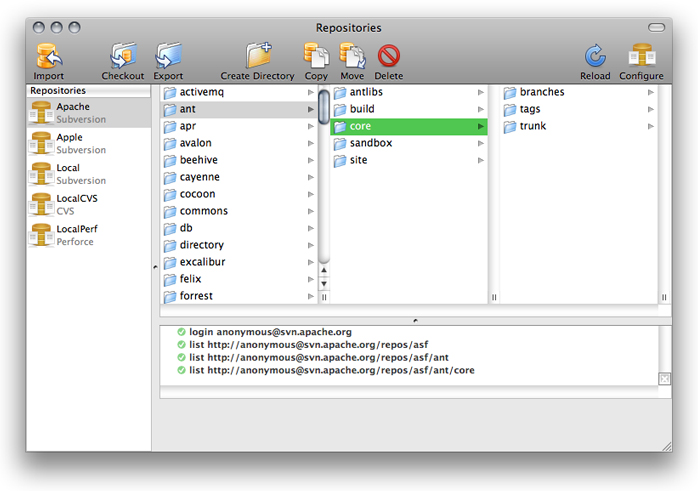
Task: Click the first column scroll-down arrow
Action: click(x=324, y=284)
